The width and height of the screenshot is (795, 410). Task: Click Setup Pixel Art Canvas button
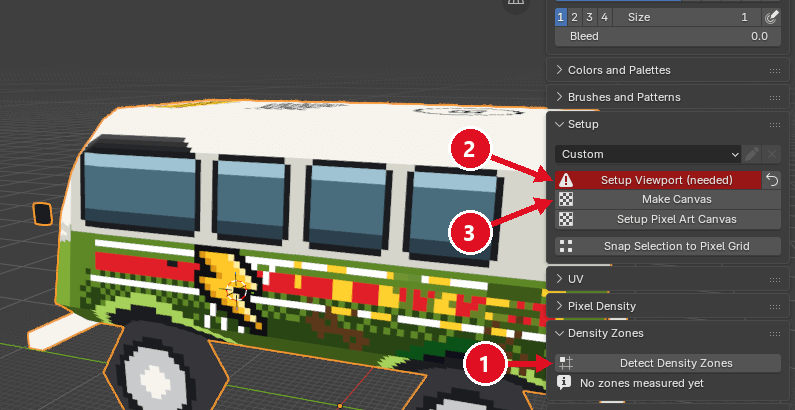tap(668, 219)
